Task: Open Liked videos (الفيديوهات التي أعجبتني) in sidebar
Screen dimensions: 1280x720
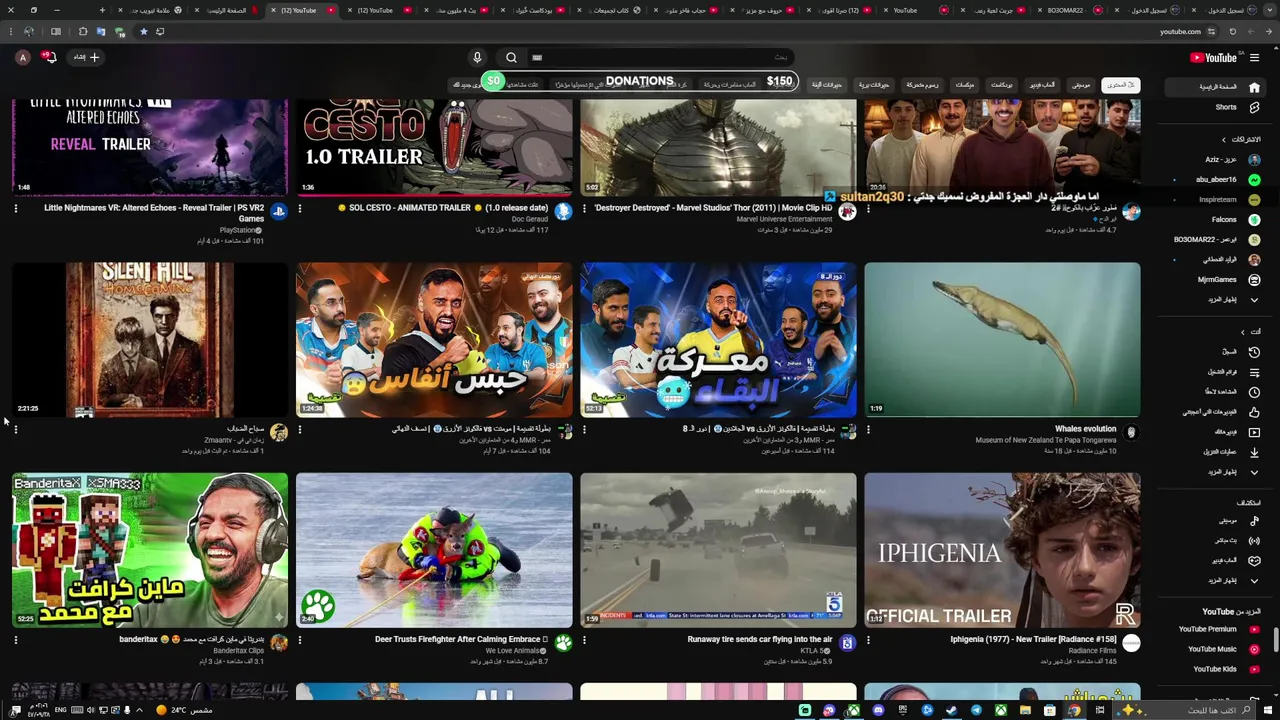Action: coord(1215,412)
